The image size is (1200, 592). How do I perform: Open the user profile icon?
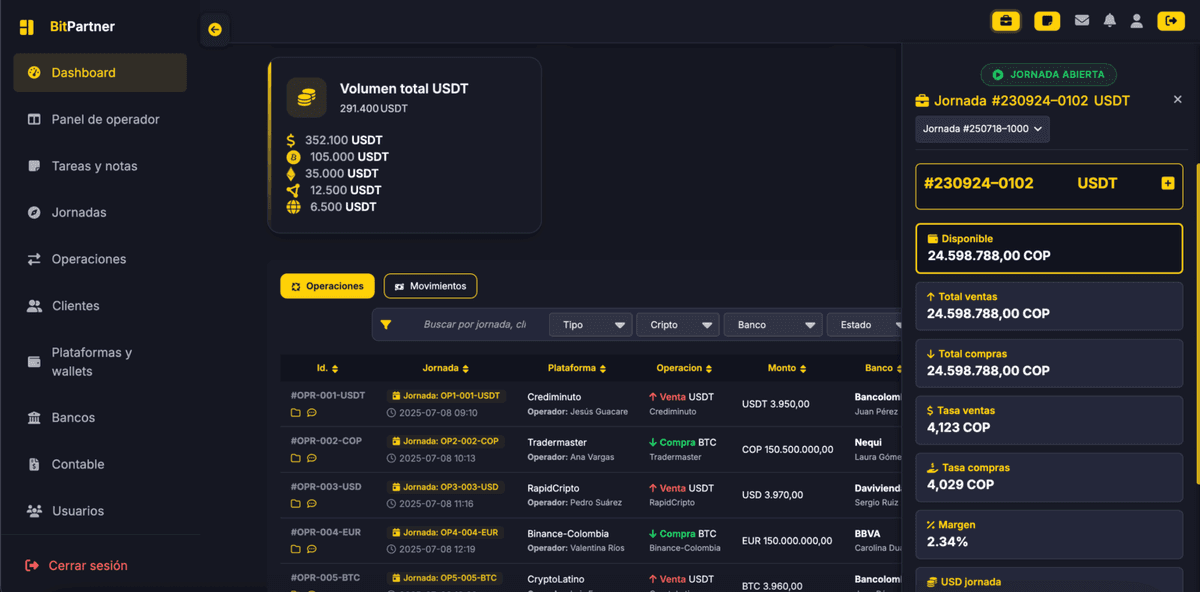click(1137, 20)
